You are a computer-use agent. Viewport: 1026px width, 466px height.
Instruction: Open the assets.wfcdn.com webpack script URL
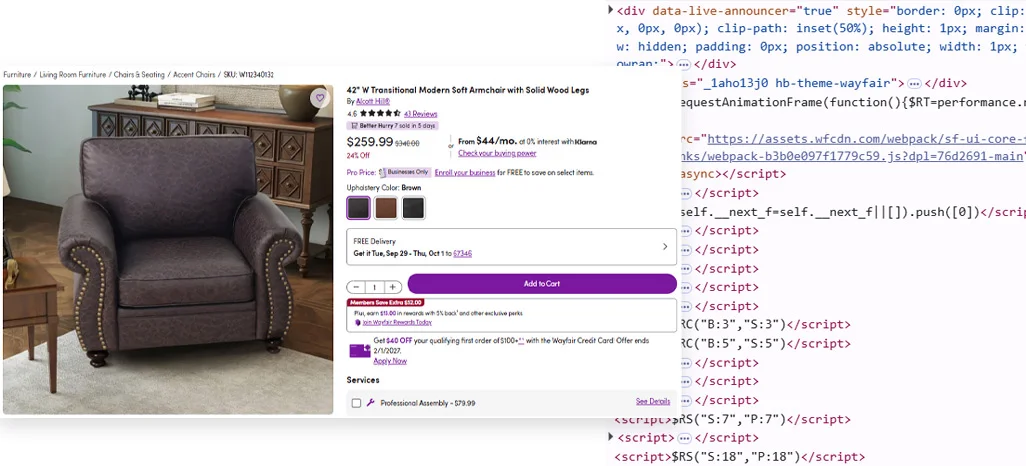click(x=866, y=147)
